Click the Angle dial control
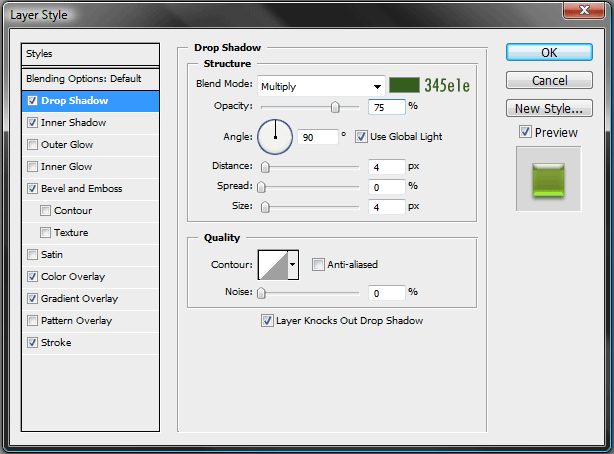Viewport: 614px width, 454px height. click(275, 137)
